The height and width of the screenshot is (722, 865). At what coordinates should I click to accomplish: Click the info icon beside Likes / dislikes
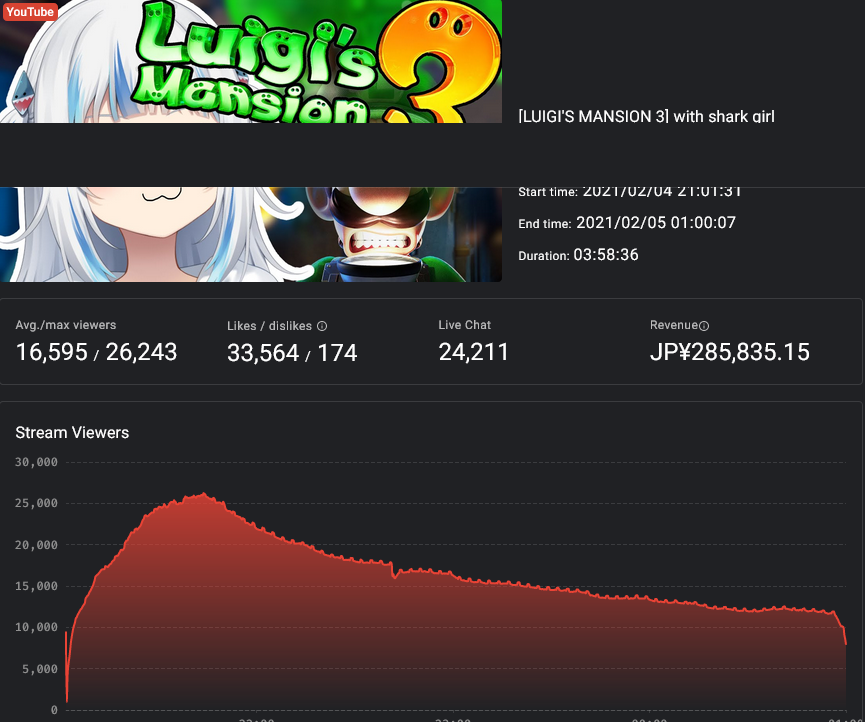(x=322, y=326)
